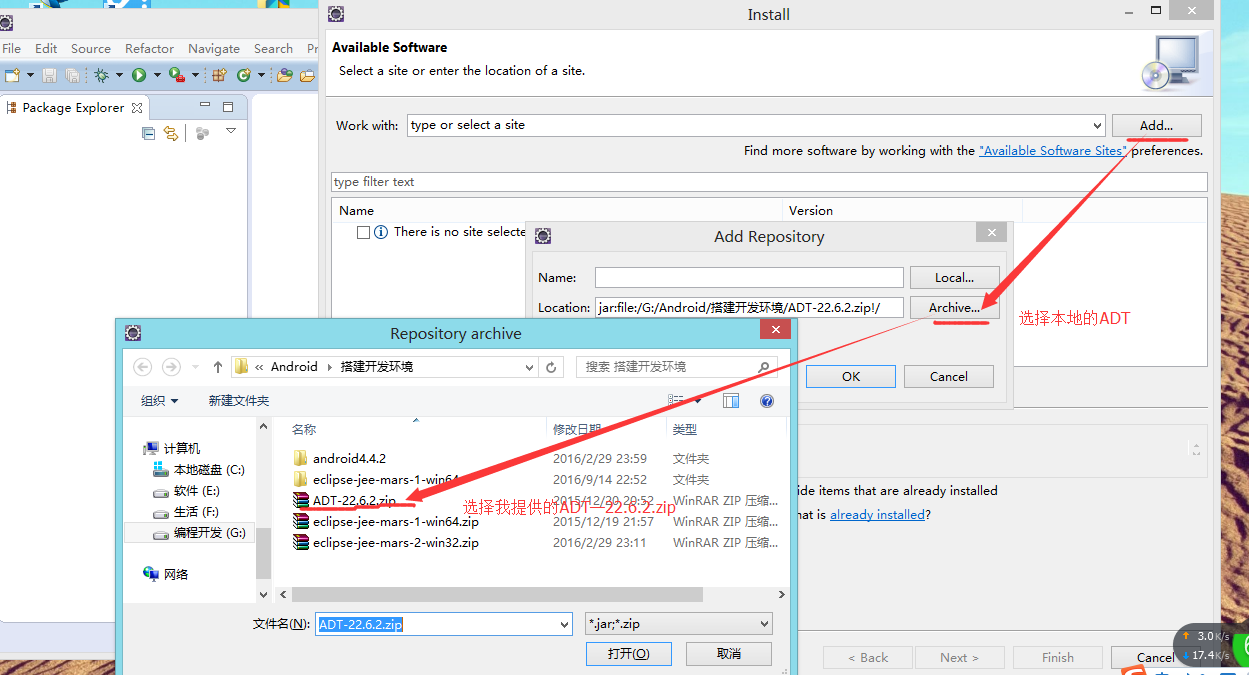Click 取消 button in file dialog
This screenshot has height=675, width=1249.
coord(729,653)
